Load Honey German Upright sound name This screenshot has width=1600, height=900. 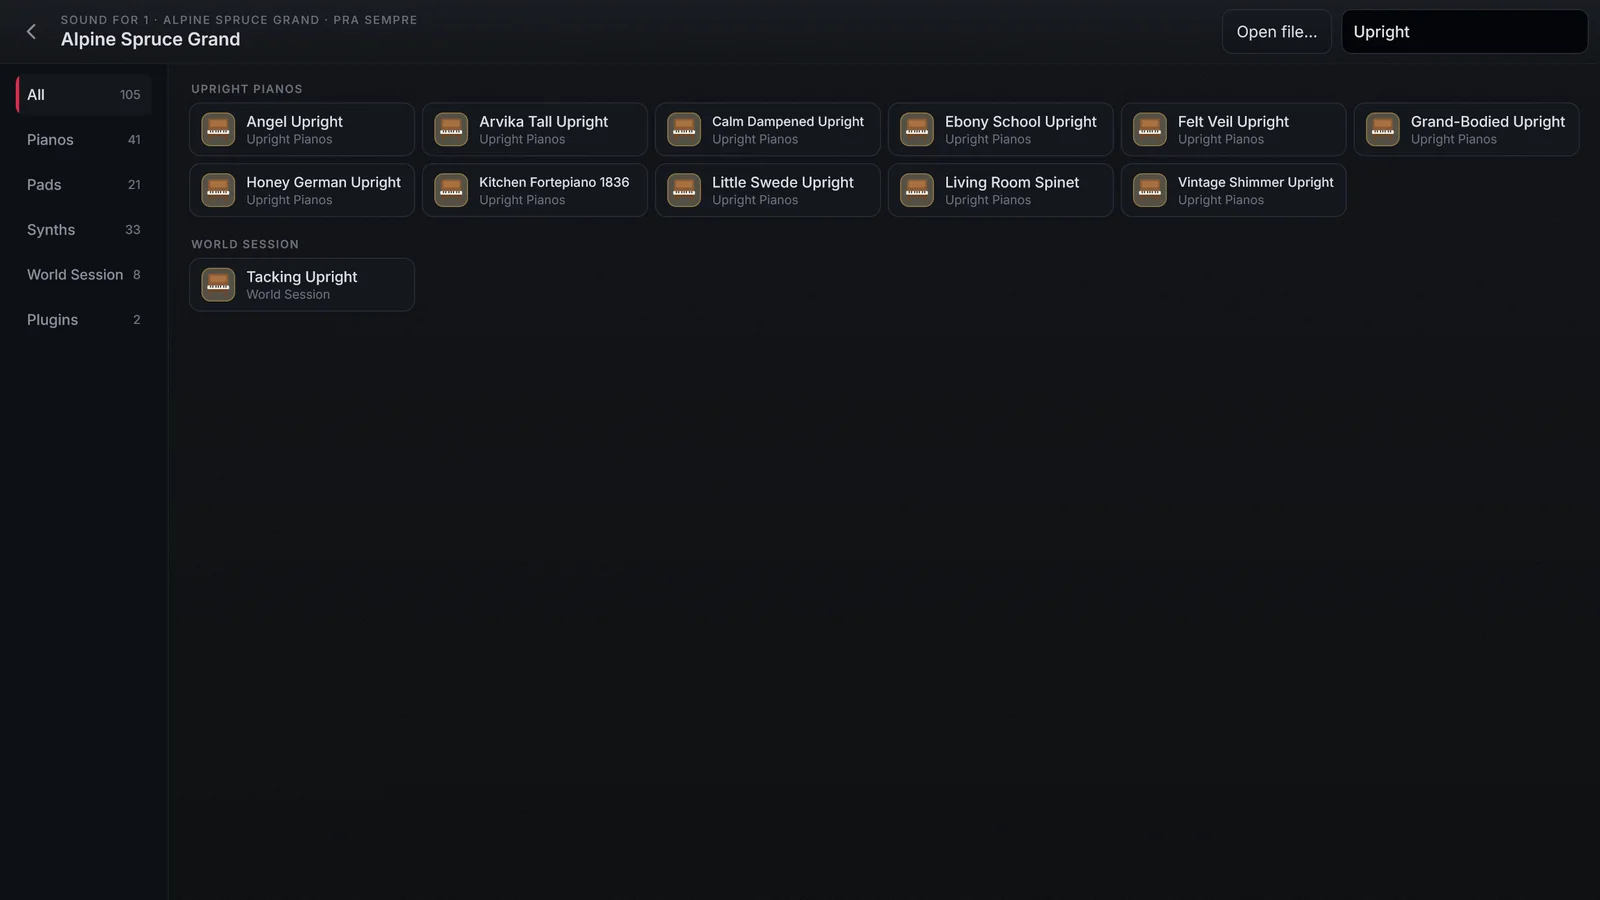point(324,182)
